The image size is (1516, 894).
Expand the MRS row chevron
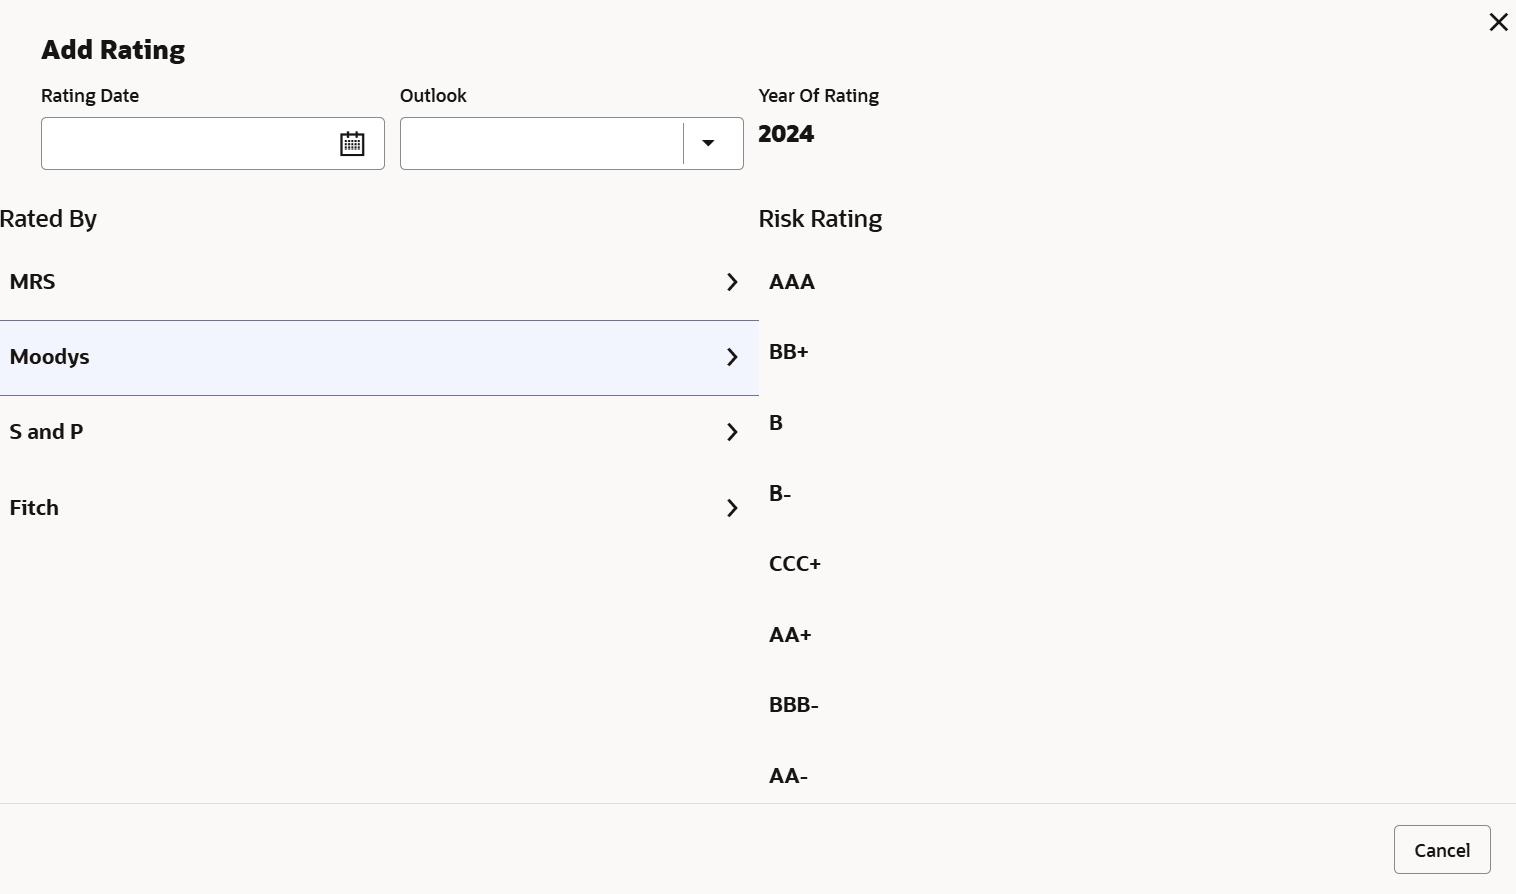(x=732, y=282)
